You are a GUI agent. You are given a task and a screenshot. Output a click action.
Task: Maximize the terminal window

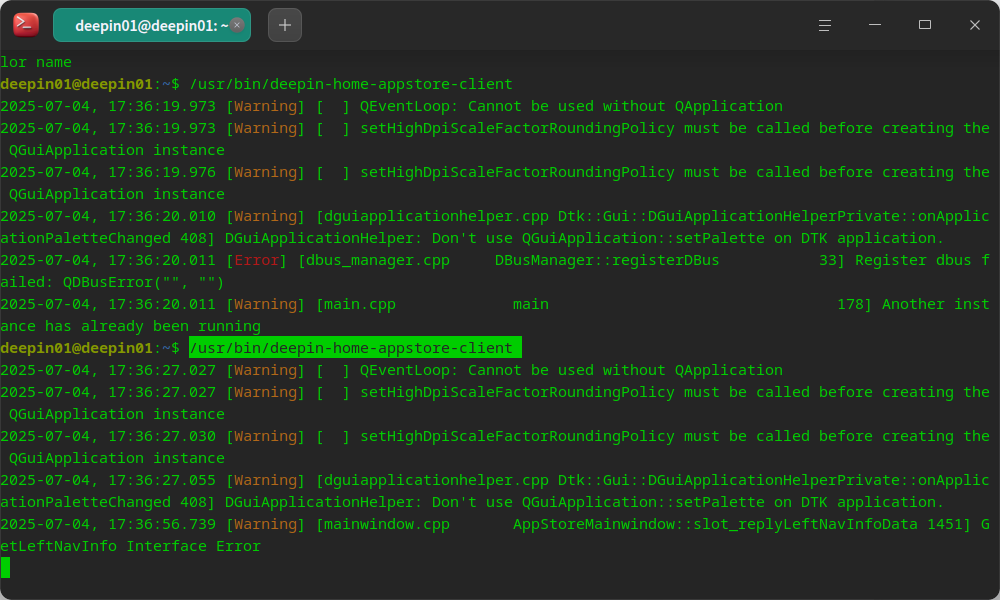click(925, 25)
